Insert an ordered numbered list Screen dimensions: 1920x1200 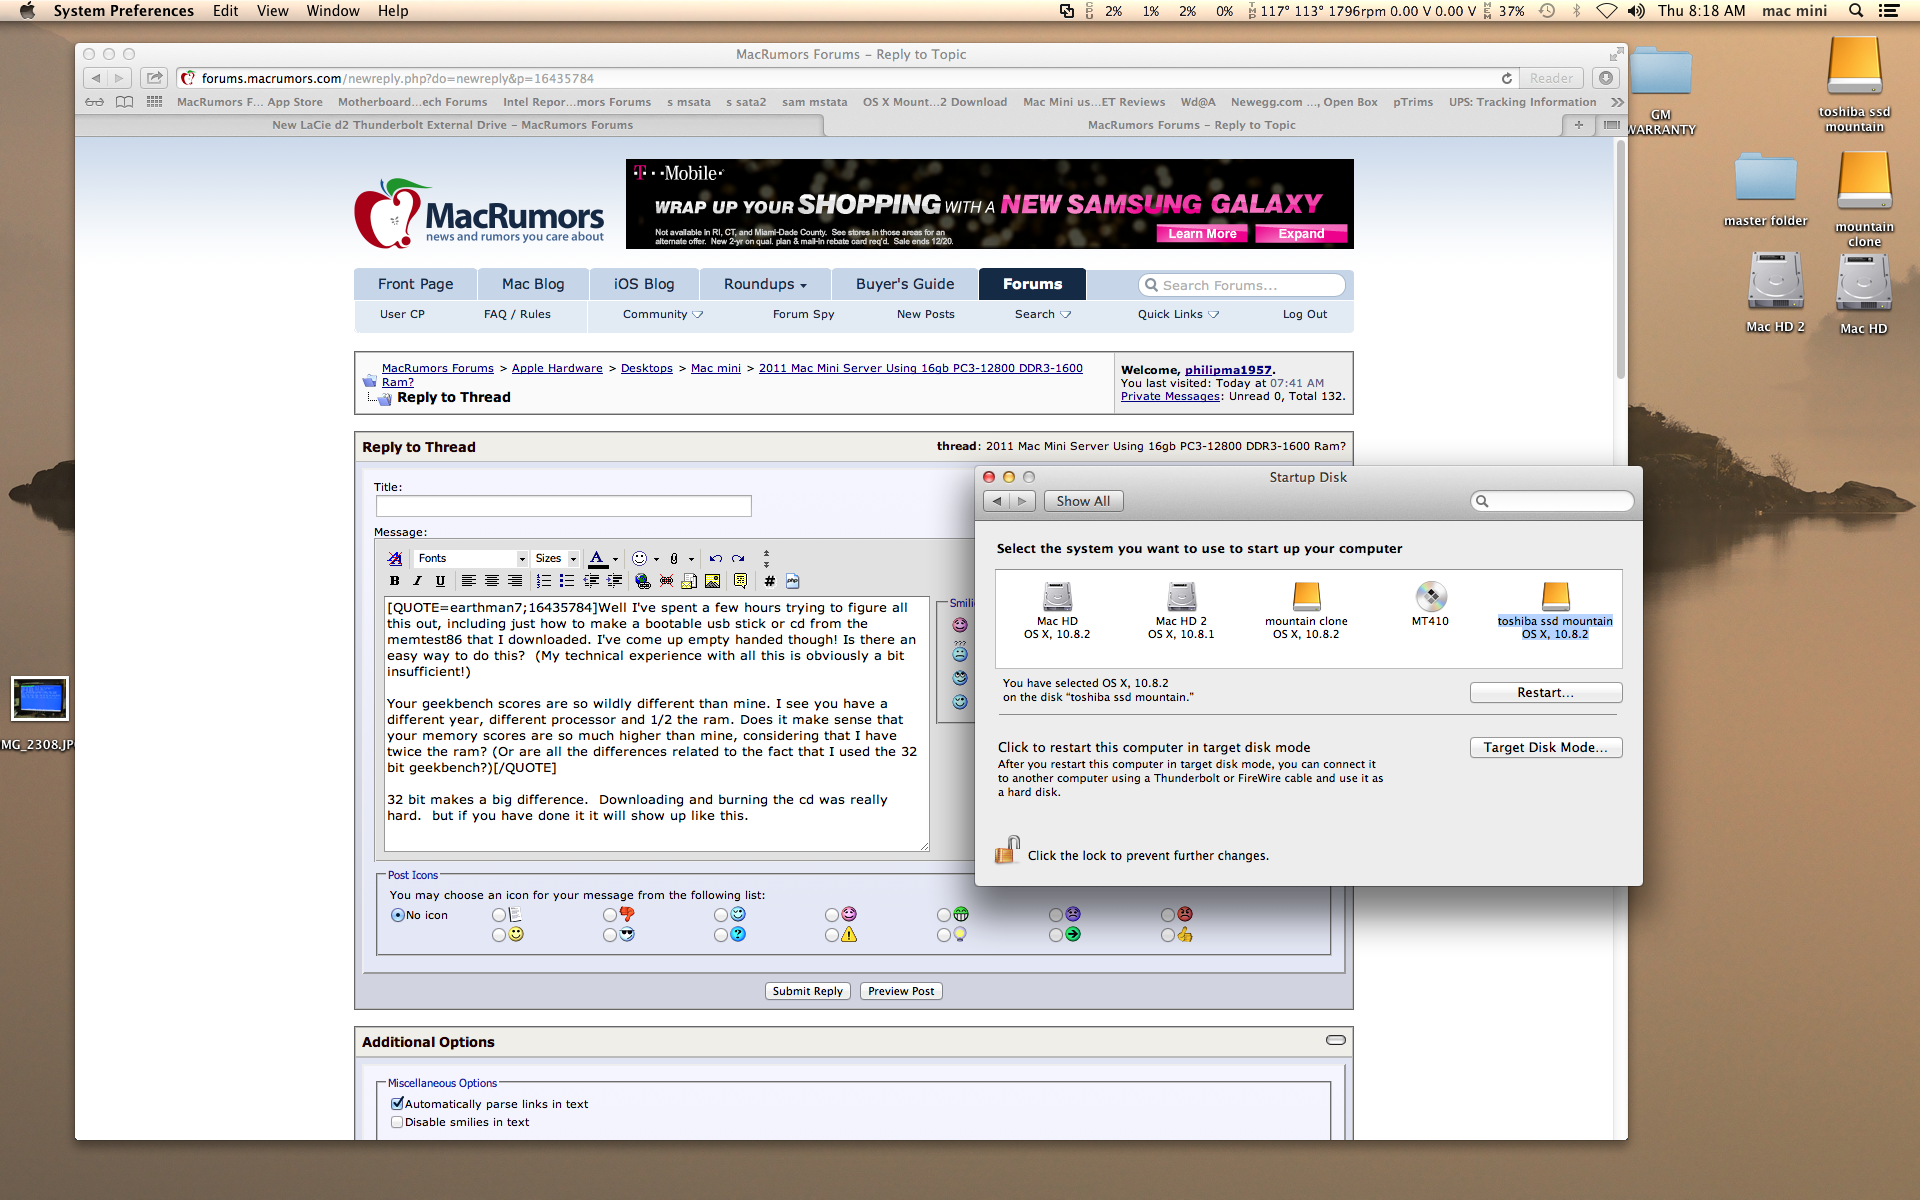pyautogui.click(x=543, y=581)
